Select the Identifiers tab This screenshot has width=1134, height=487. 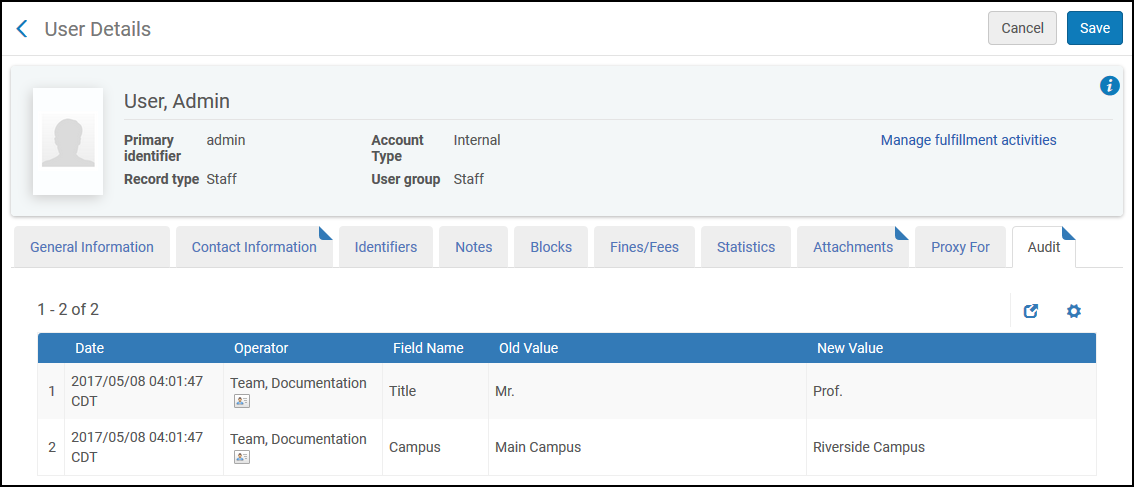pos(386,247)
